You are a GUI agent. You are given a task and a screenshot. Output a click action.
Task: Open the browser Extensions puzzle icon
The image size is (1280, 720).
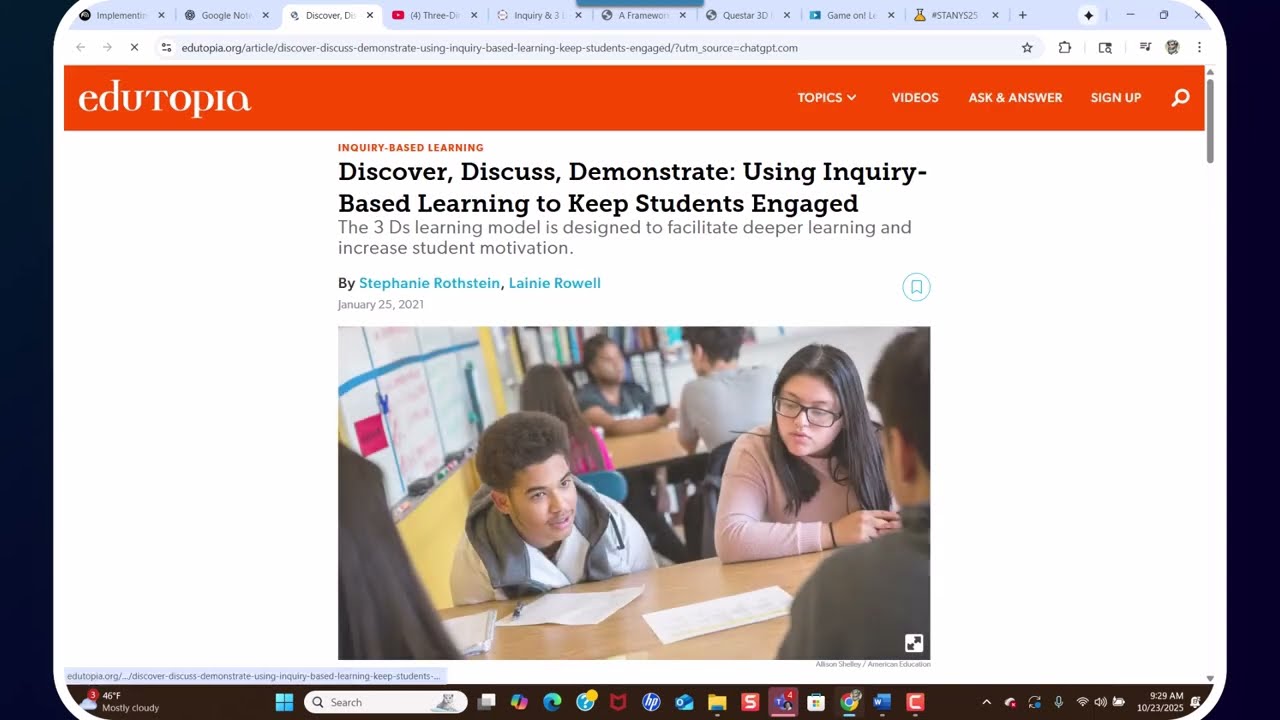tap(1065, 47)
